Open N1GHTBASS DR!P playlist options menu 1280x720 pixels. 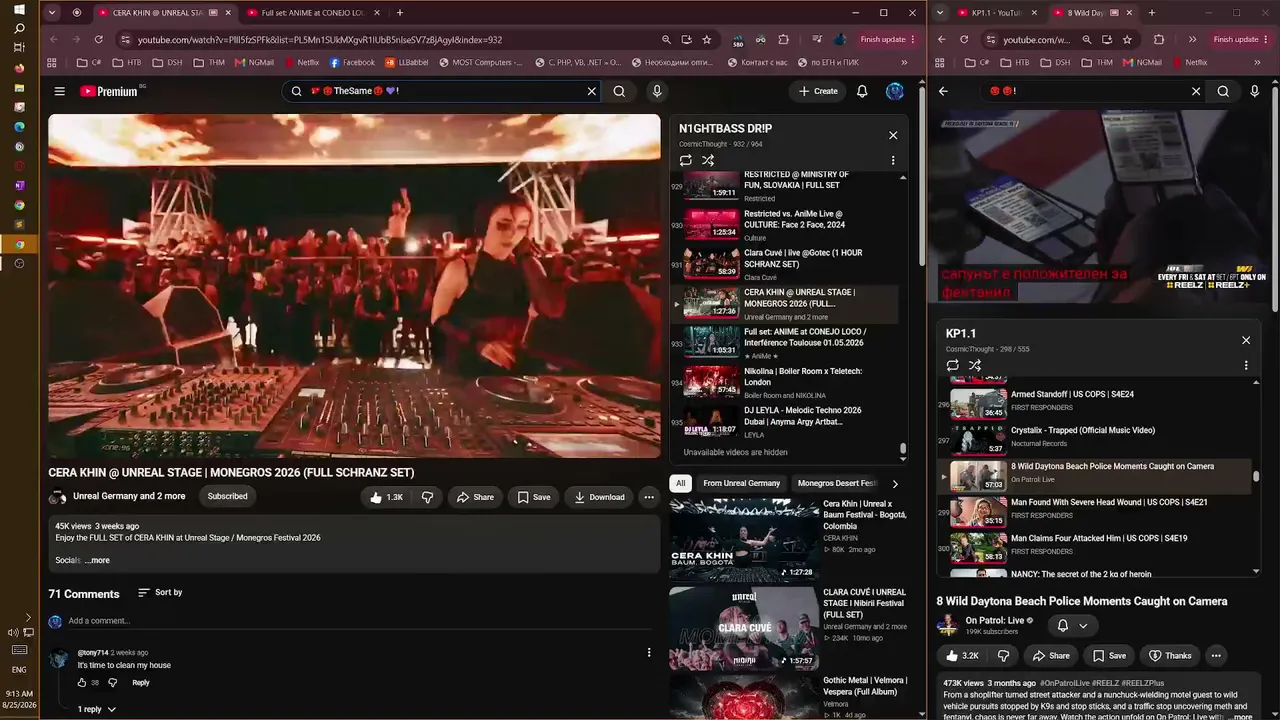point(893,160)
